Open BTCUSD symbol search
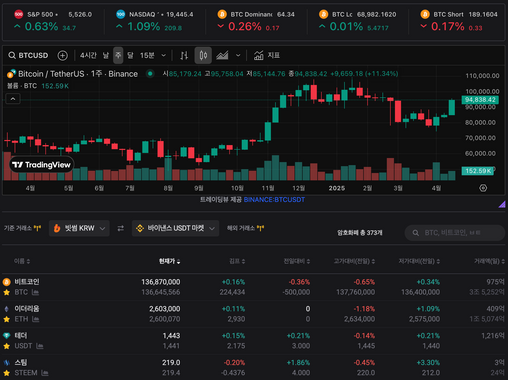This screenshot has width=508, height=380. (x=28, y=55)
